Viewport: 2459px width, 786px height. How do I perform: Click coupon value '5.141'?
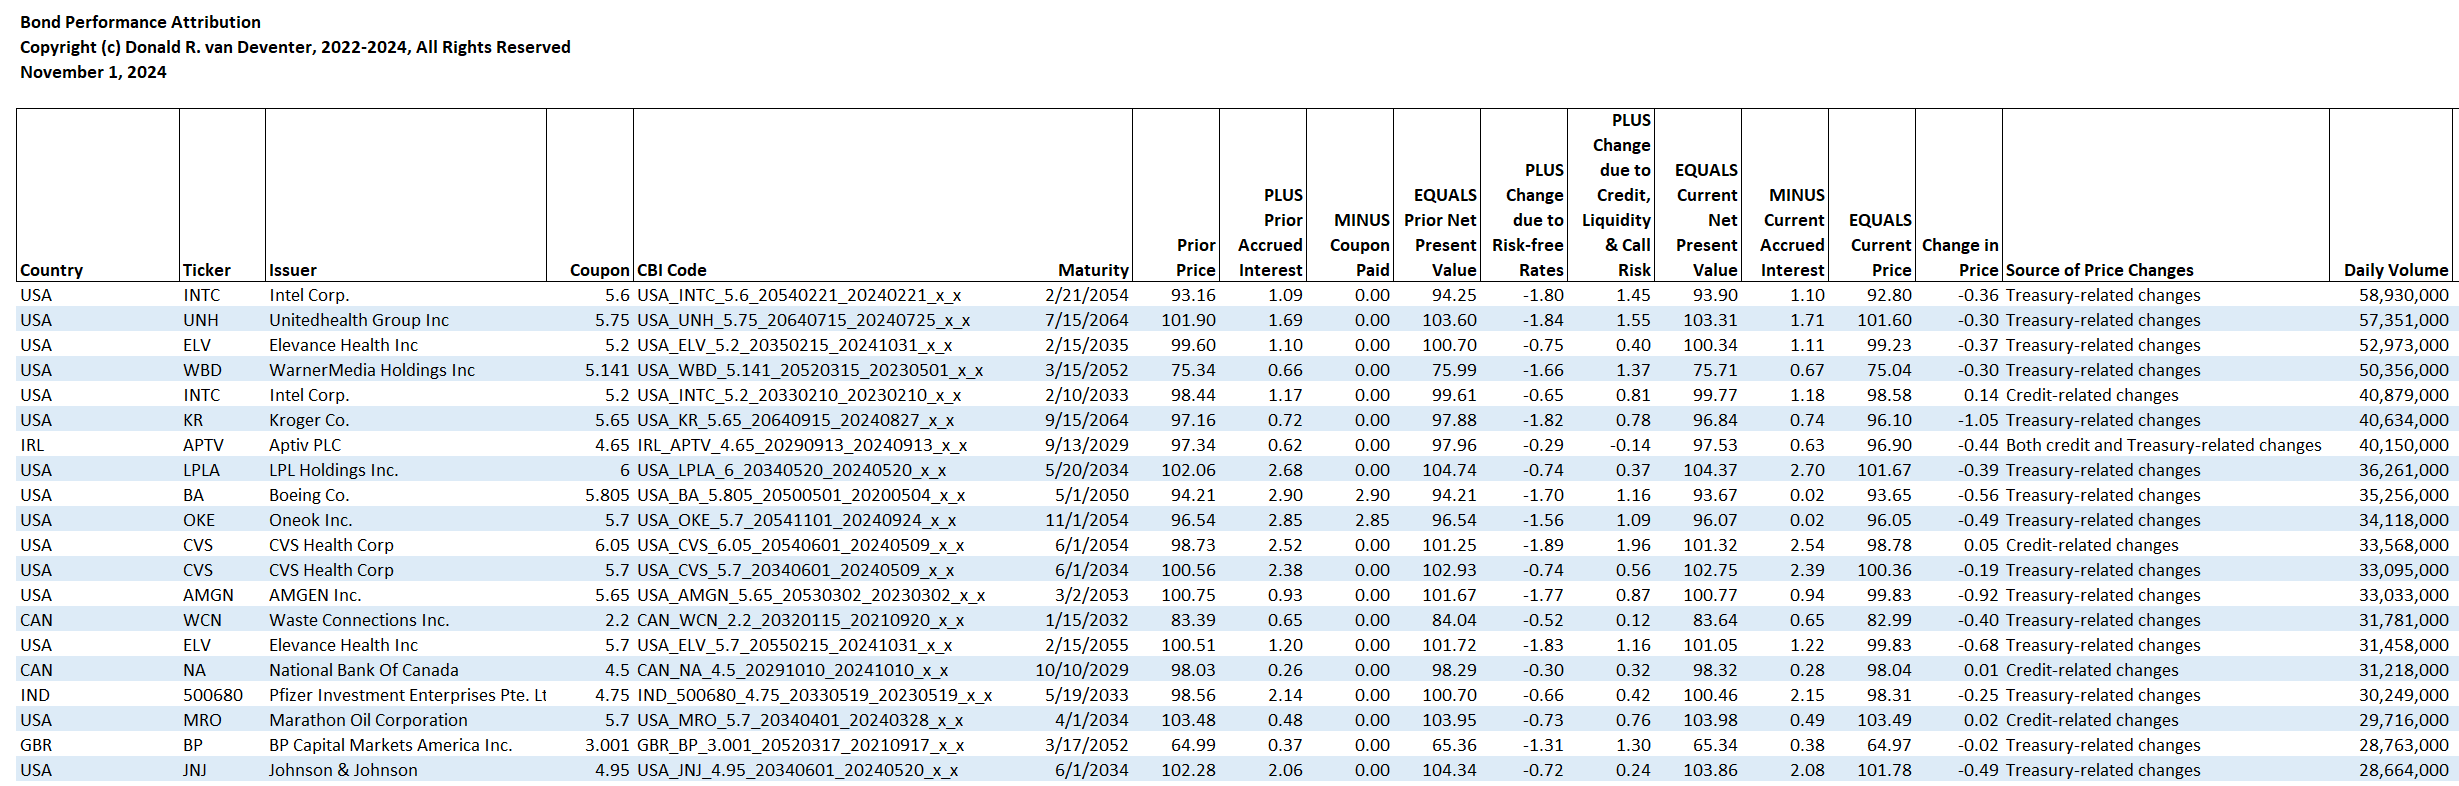pos(607,370)
